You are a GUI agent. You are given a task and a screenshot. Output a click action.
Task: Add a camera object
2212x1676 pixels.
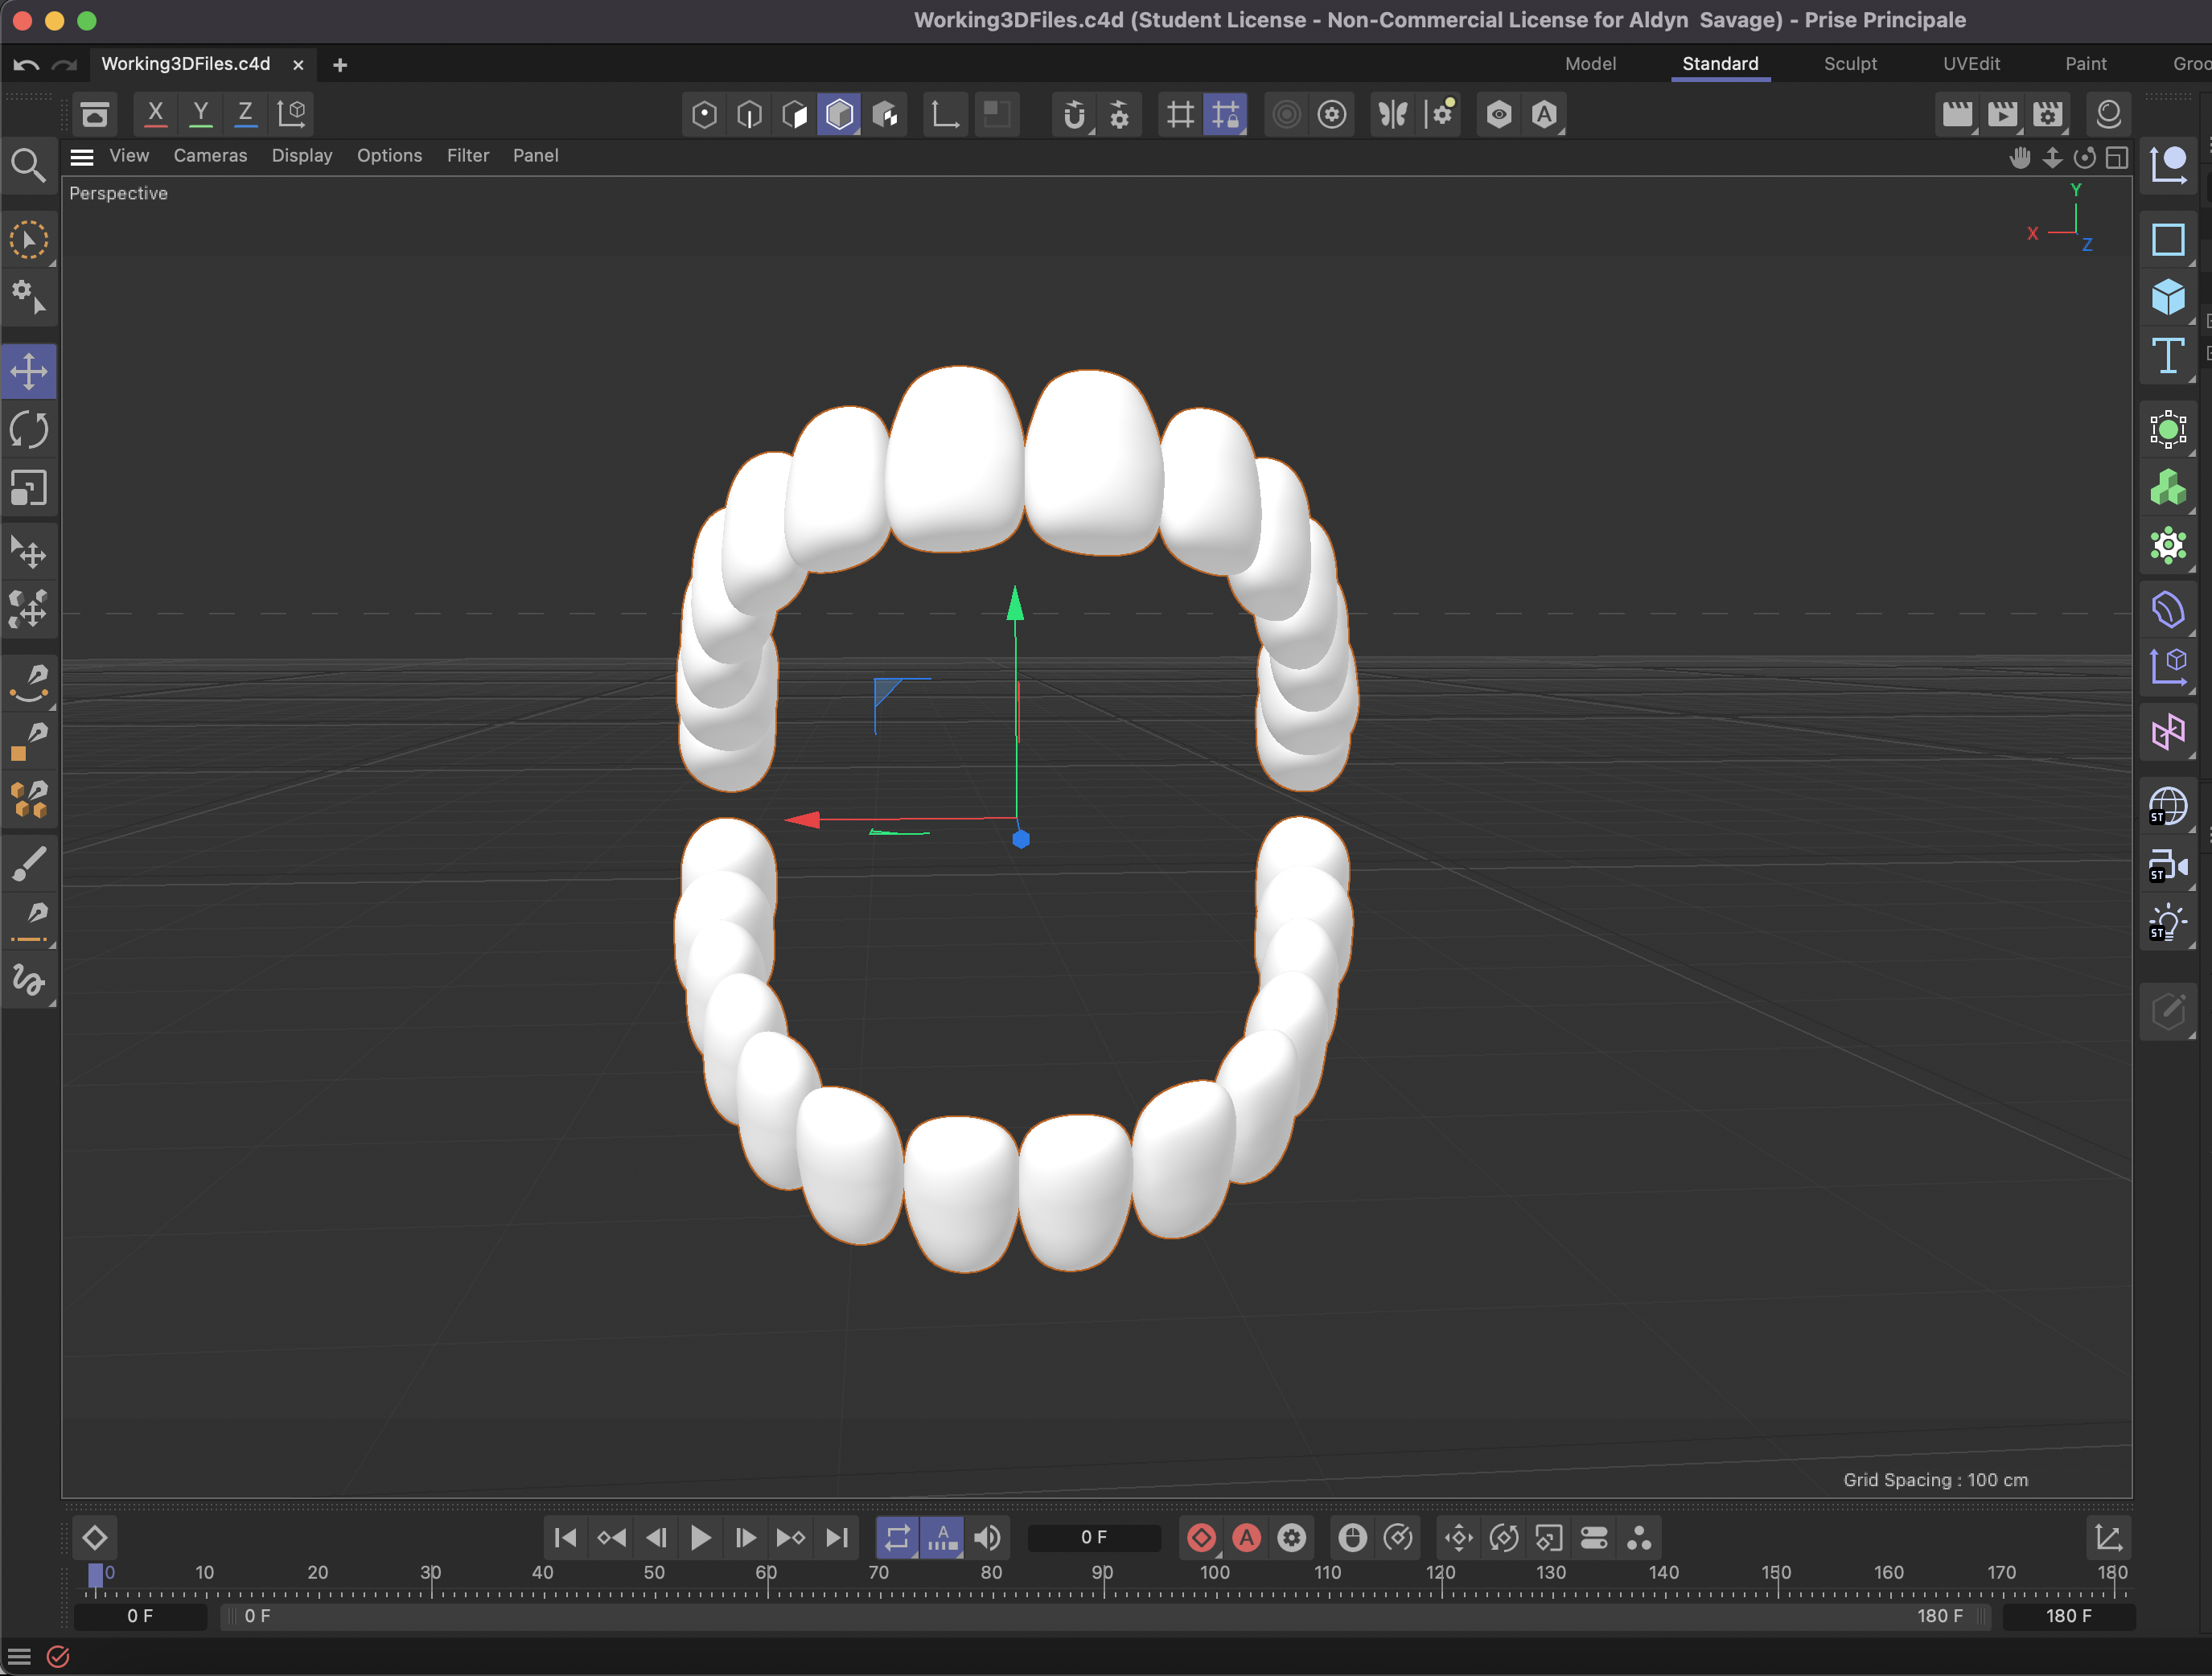[x=2167, y=866]
